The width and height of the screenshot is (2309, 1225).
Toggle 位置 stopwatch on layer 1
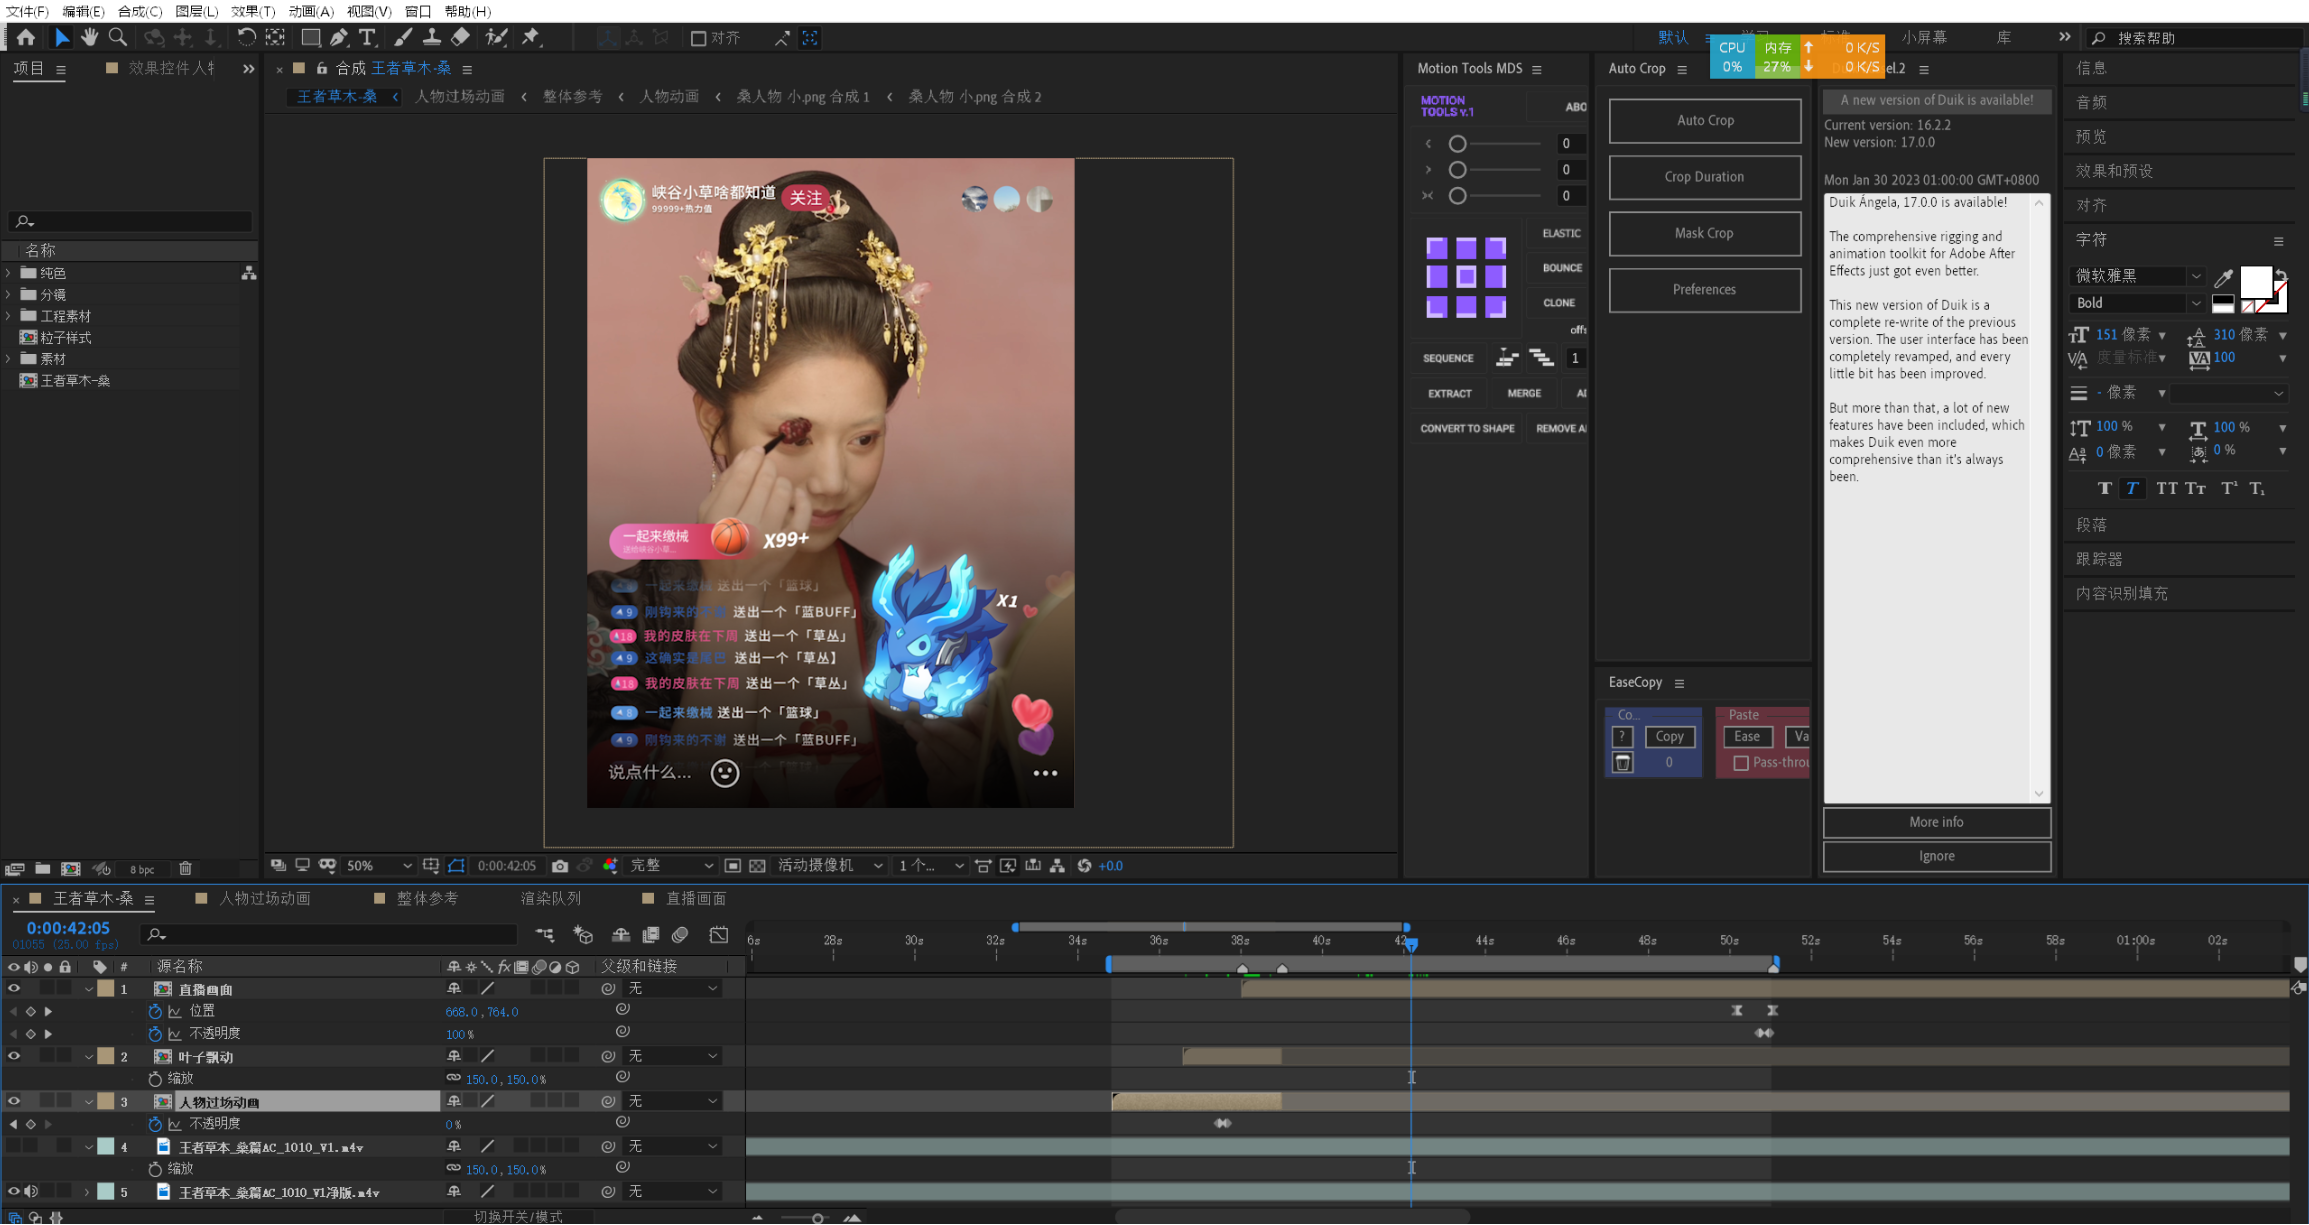pyautogui.click(x=155, y=1011)
